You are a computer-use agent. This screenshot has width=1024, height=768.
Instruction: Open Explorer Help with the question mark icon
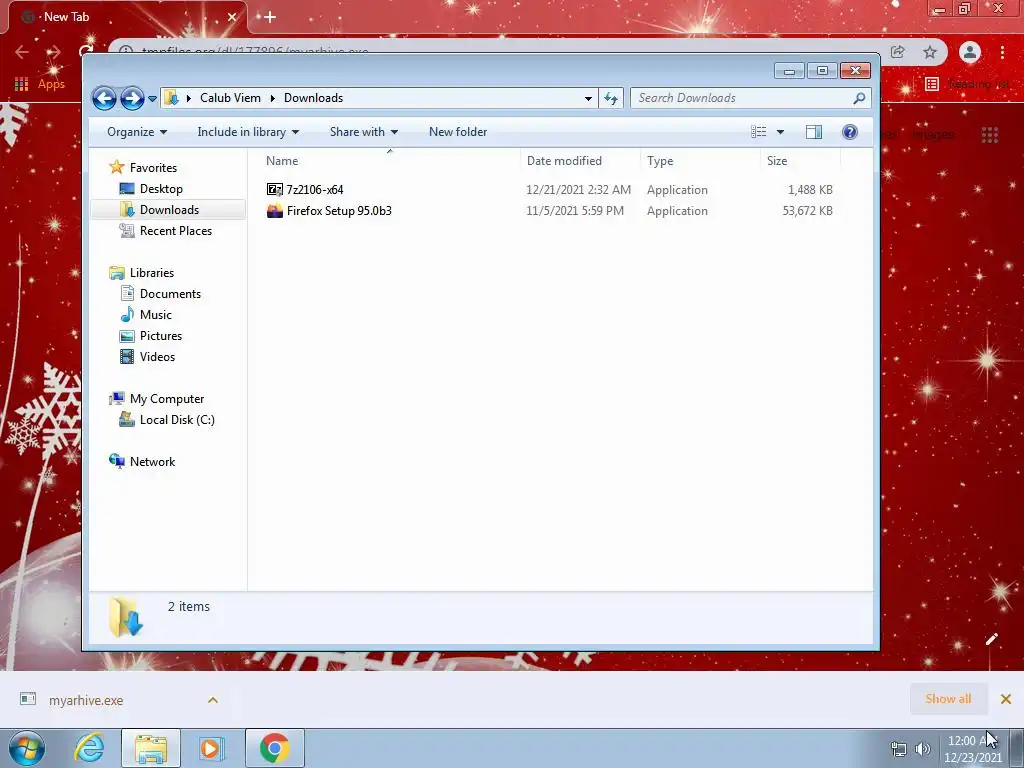(x=850, y=132)
